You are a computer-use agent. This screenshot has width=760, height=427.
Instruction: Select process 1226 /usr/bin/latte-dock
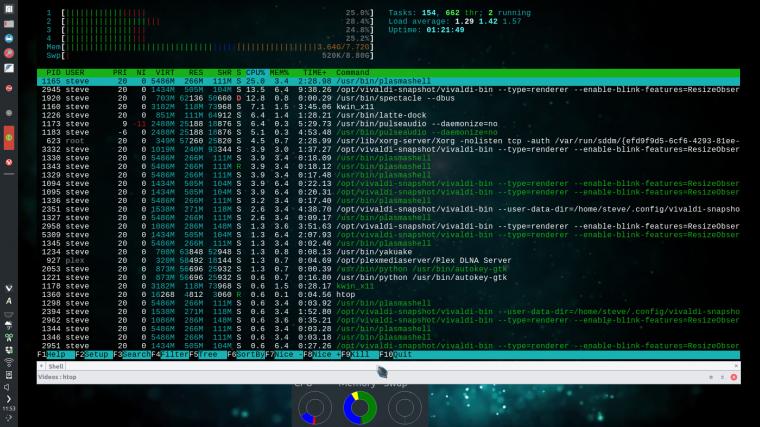click(x=388, y=115)
